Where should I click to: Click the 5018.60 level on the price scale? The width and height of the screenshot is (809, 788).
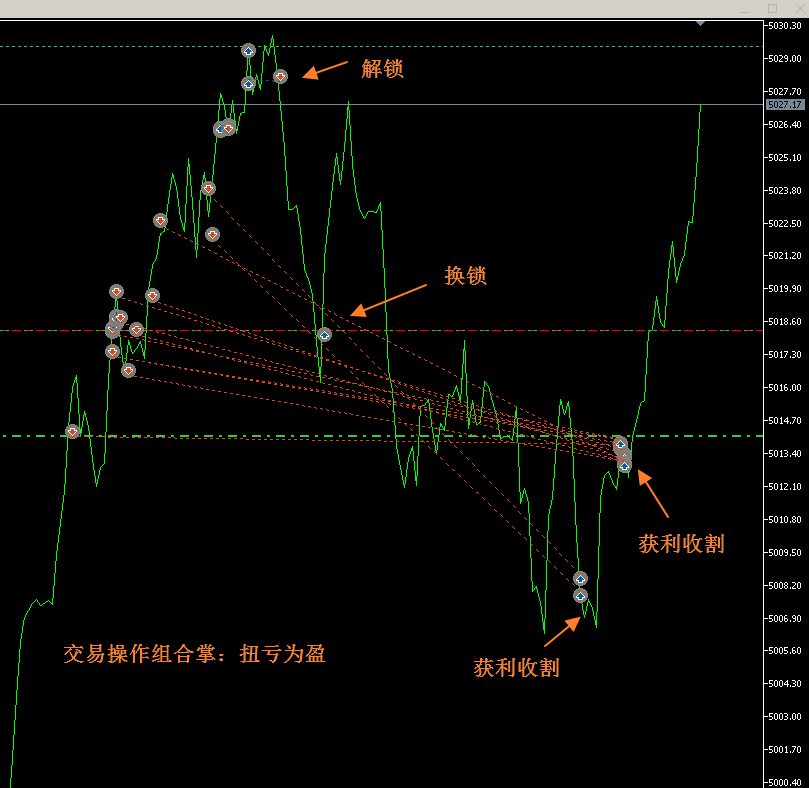783,322
